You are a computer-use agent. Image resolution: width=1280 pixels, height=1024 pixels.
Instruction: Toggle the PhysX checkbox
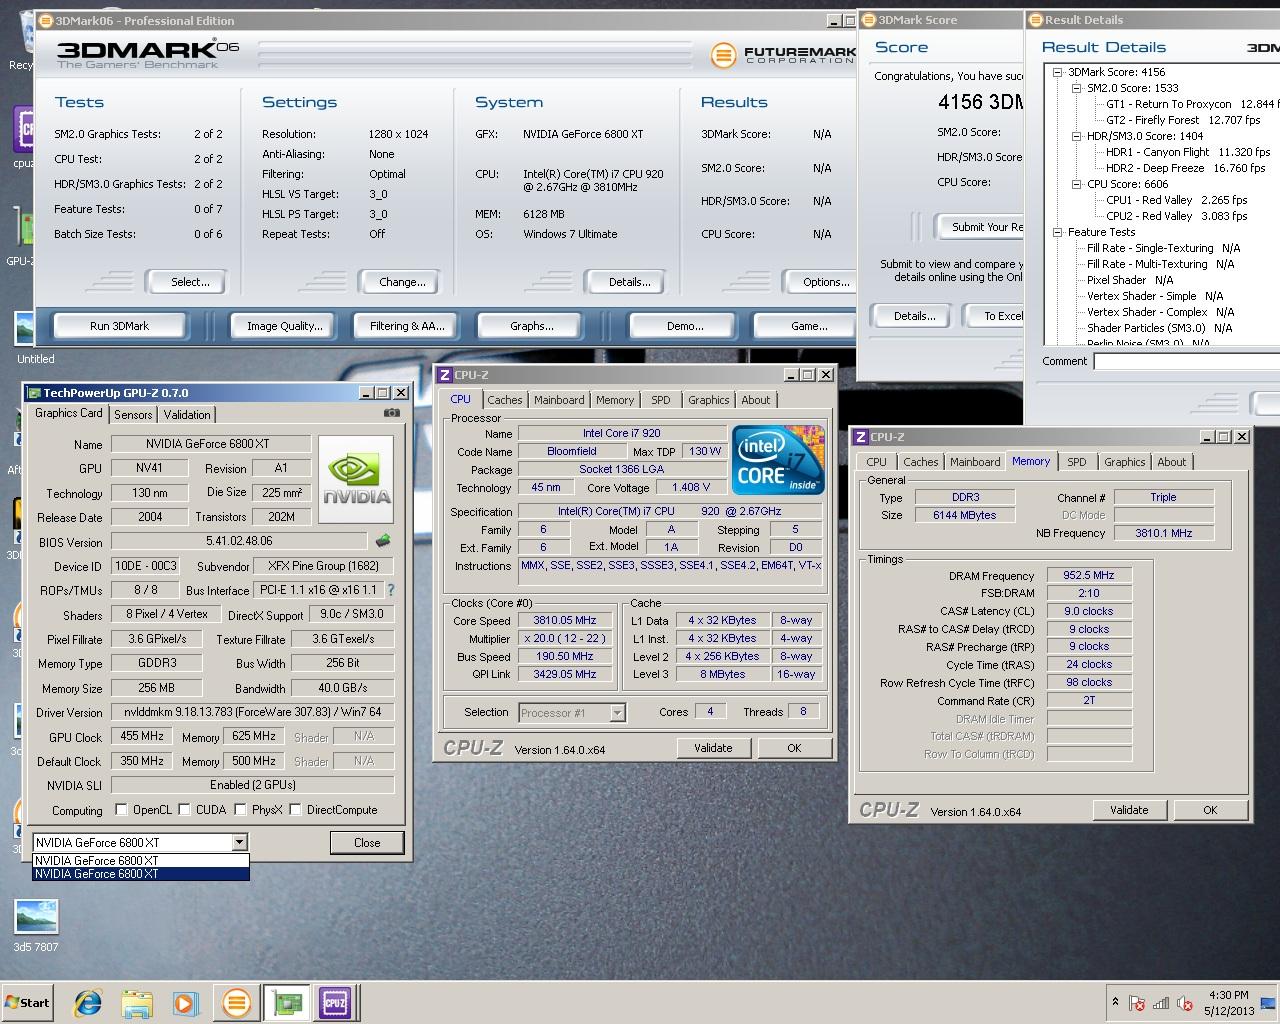click(x=240, y=810)
